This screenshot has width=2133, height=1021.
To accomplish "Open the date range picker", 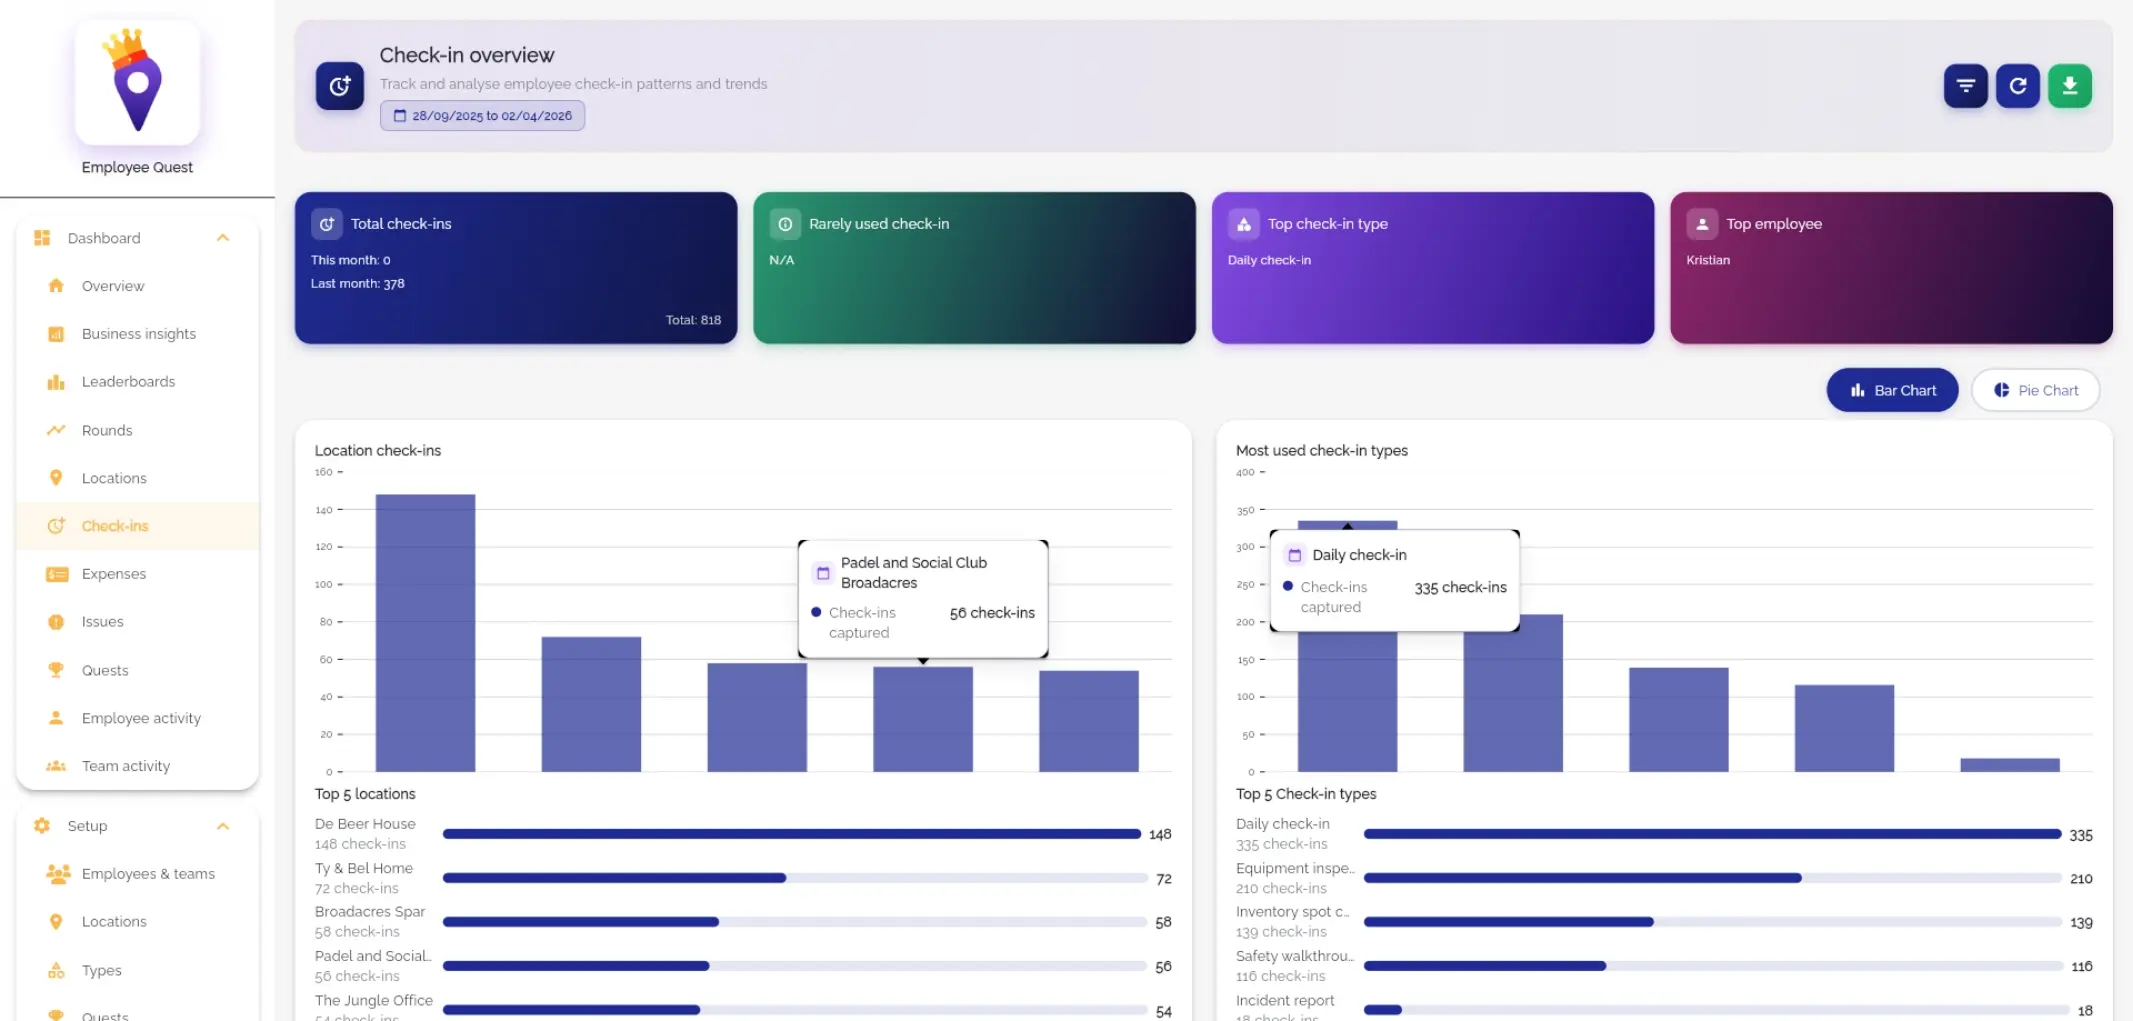I will [482, 115].
